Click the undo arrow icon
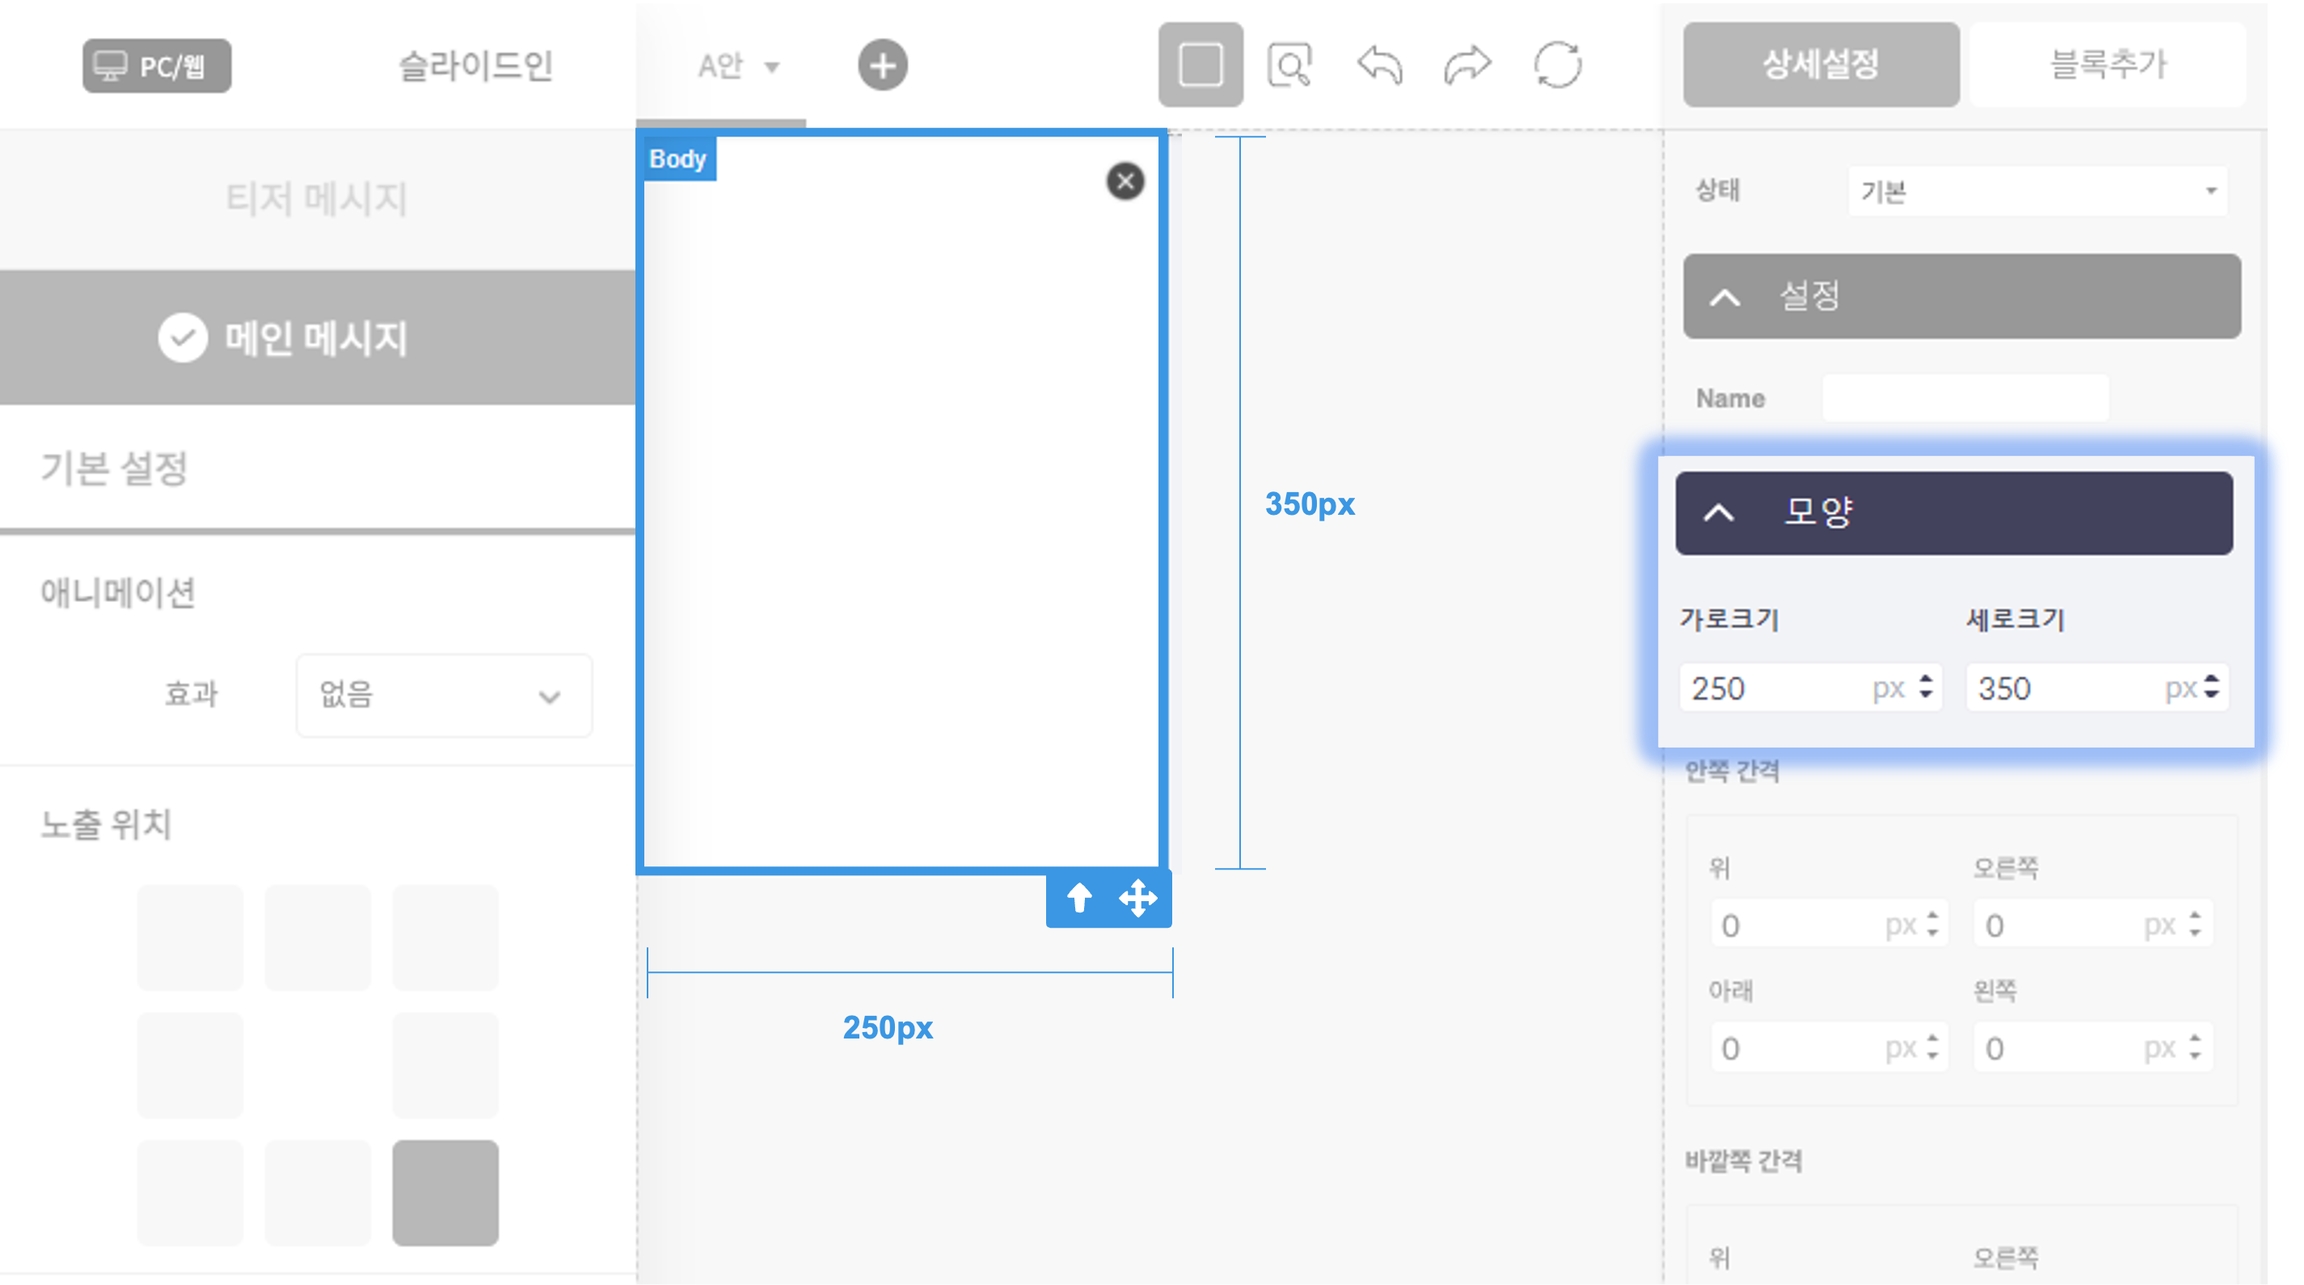The height and width of the screenshot is (1285, 2304). point(1379,66)
